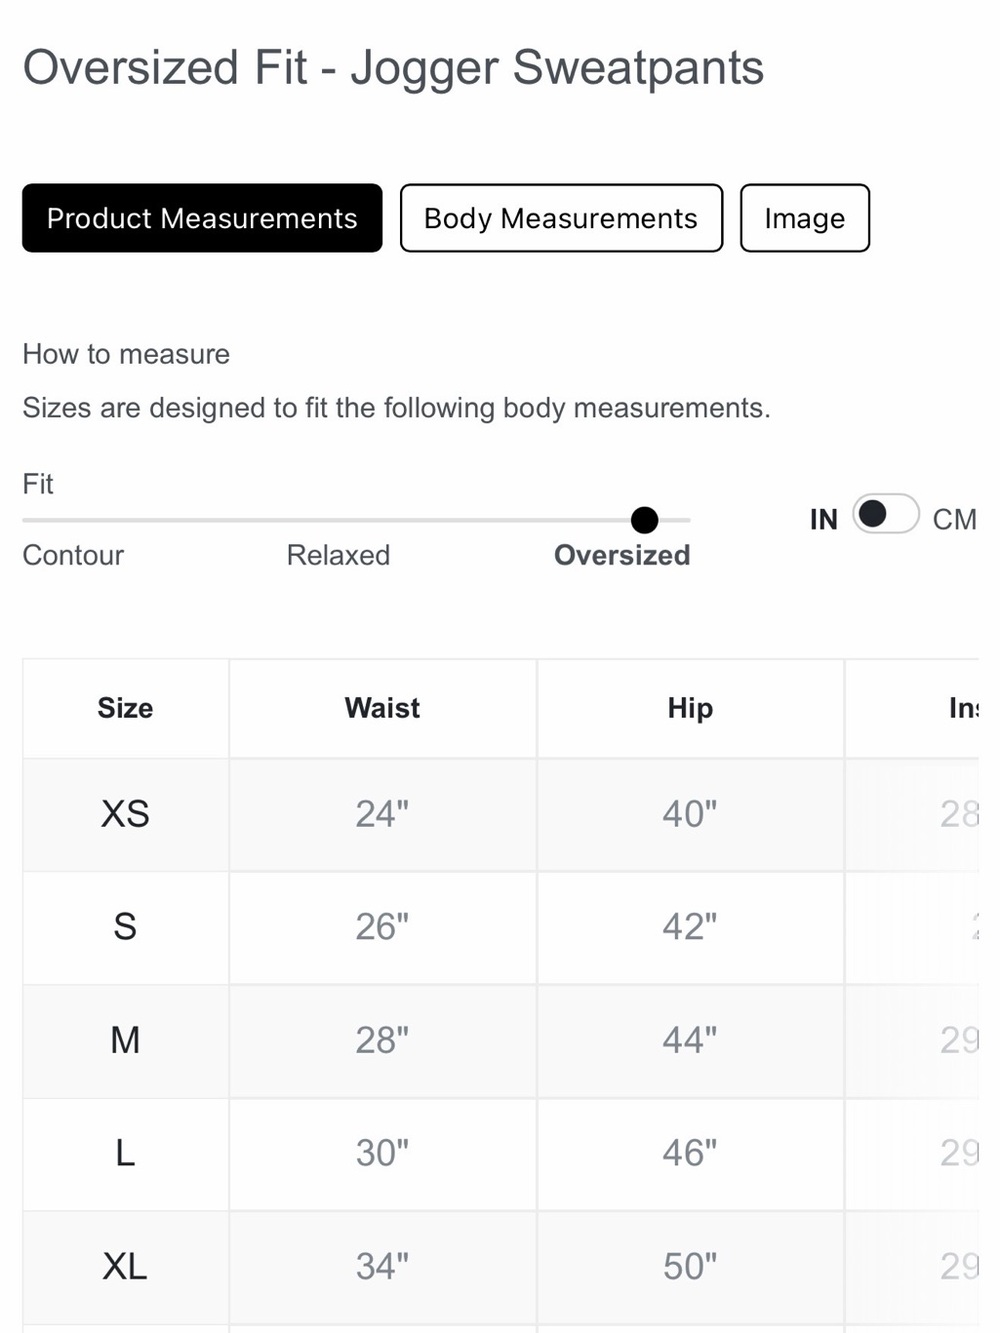Choose the Contour fit option

point(73,555)
